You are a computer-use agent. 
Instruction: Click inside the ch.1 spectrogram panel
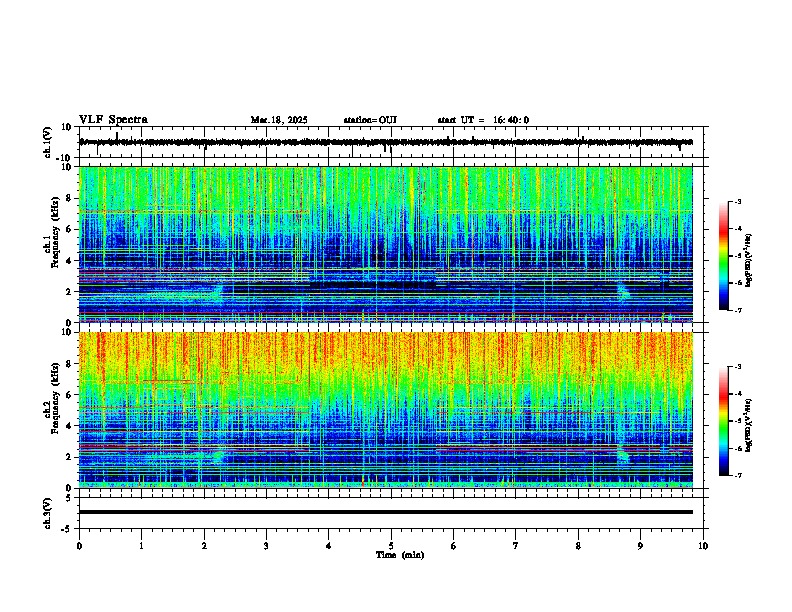pos(386,244)
